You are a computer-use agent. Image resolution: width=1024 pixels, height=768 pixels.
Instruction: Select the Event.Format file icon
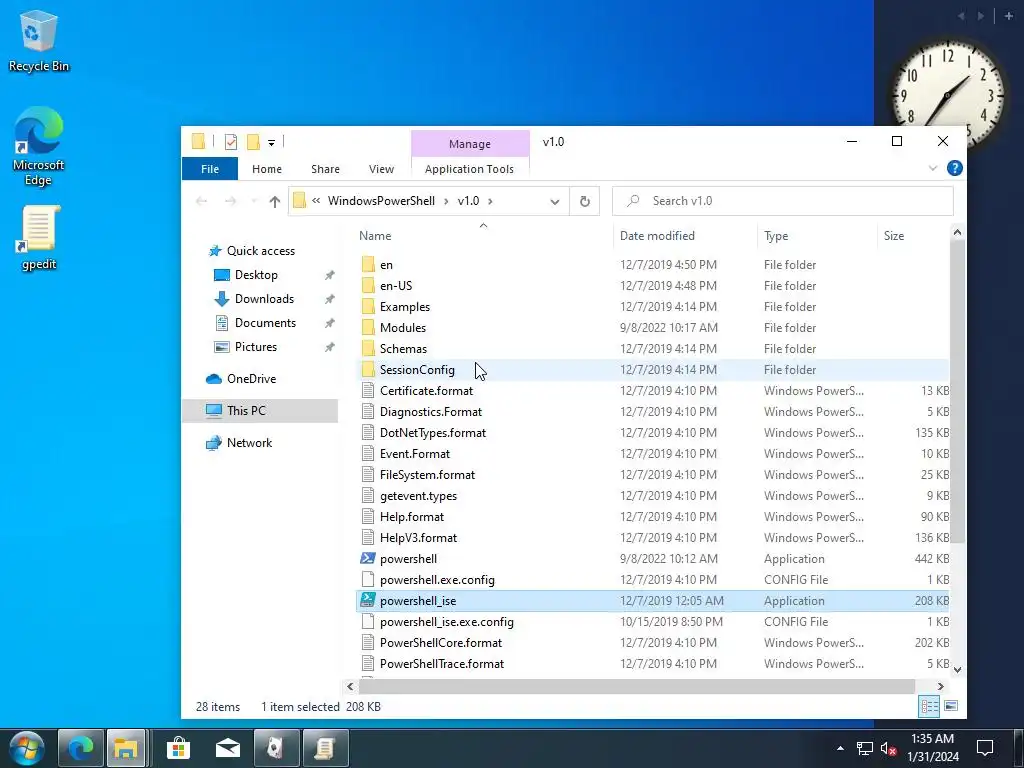tap(368, 454)
